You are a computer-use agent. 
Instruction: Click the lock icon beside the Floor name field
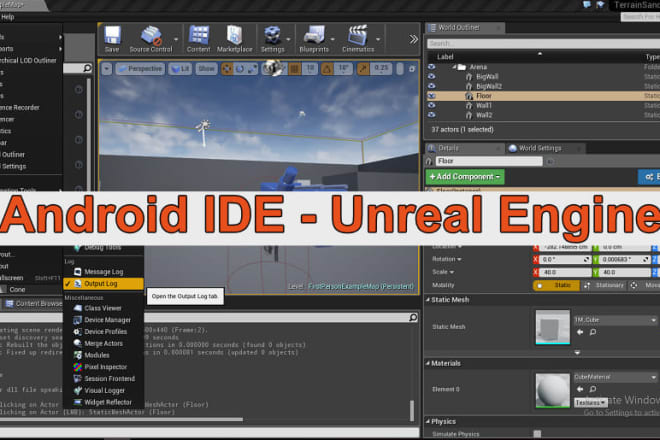tap(550, 161)
